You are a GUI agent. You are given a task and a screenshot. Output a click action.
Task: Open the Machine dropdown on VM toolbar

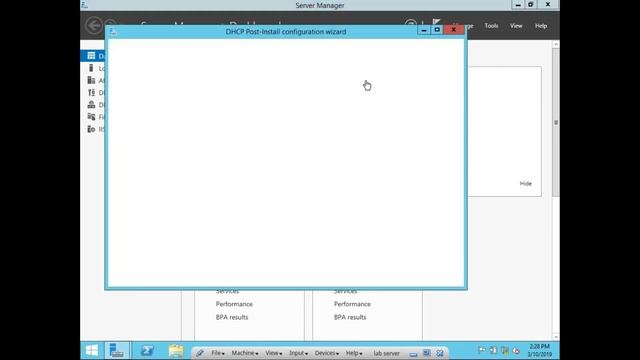click(245, 353)
